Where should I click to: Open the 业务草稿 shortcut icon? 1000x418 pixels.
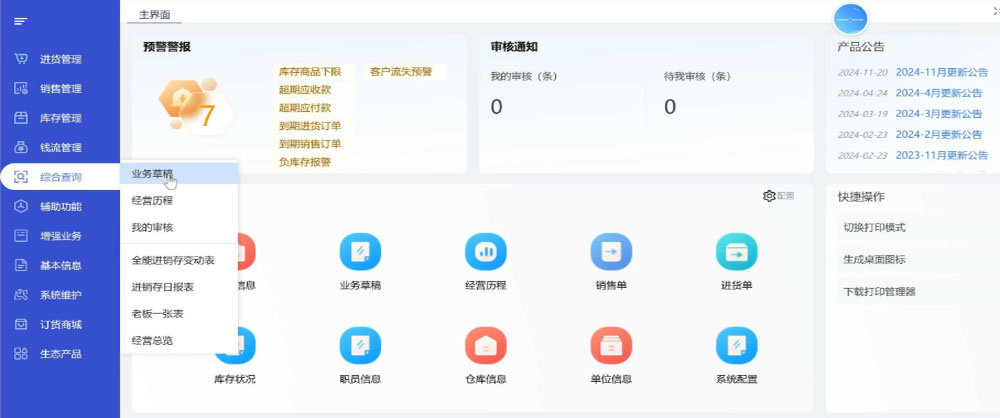tap(360, 252)
